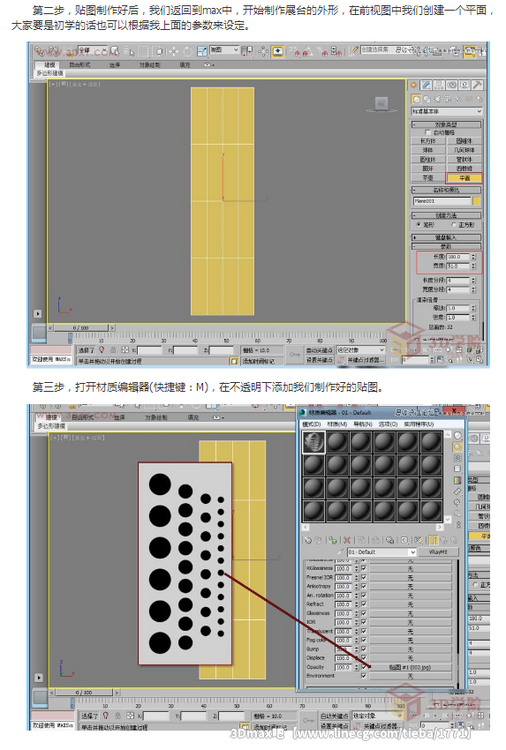The width and height of the screenshot is (506, 750).
Task: Click the highlighted 平面 plane button
Action: tap(464, 178)
